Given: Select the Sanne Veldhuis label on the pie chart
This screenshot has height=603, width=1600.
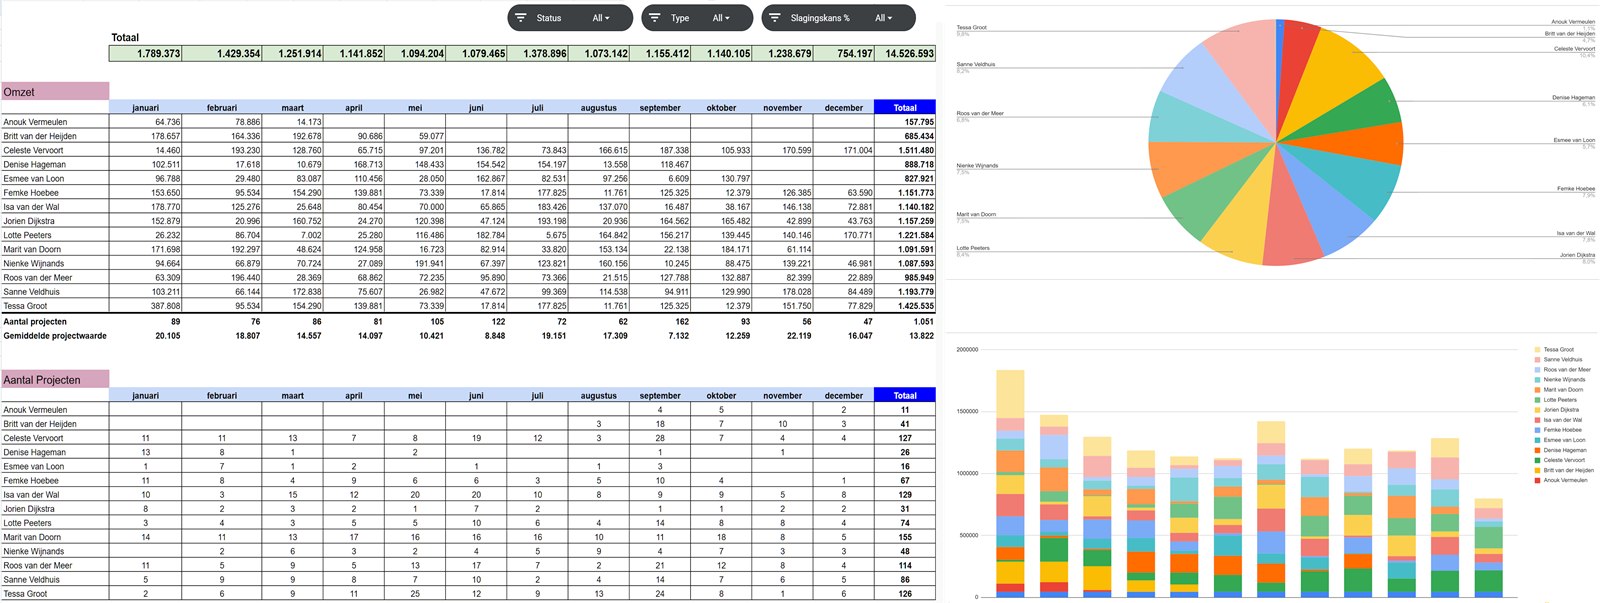Looking at the screenshot, I should point(976,64).
